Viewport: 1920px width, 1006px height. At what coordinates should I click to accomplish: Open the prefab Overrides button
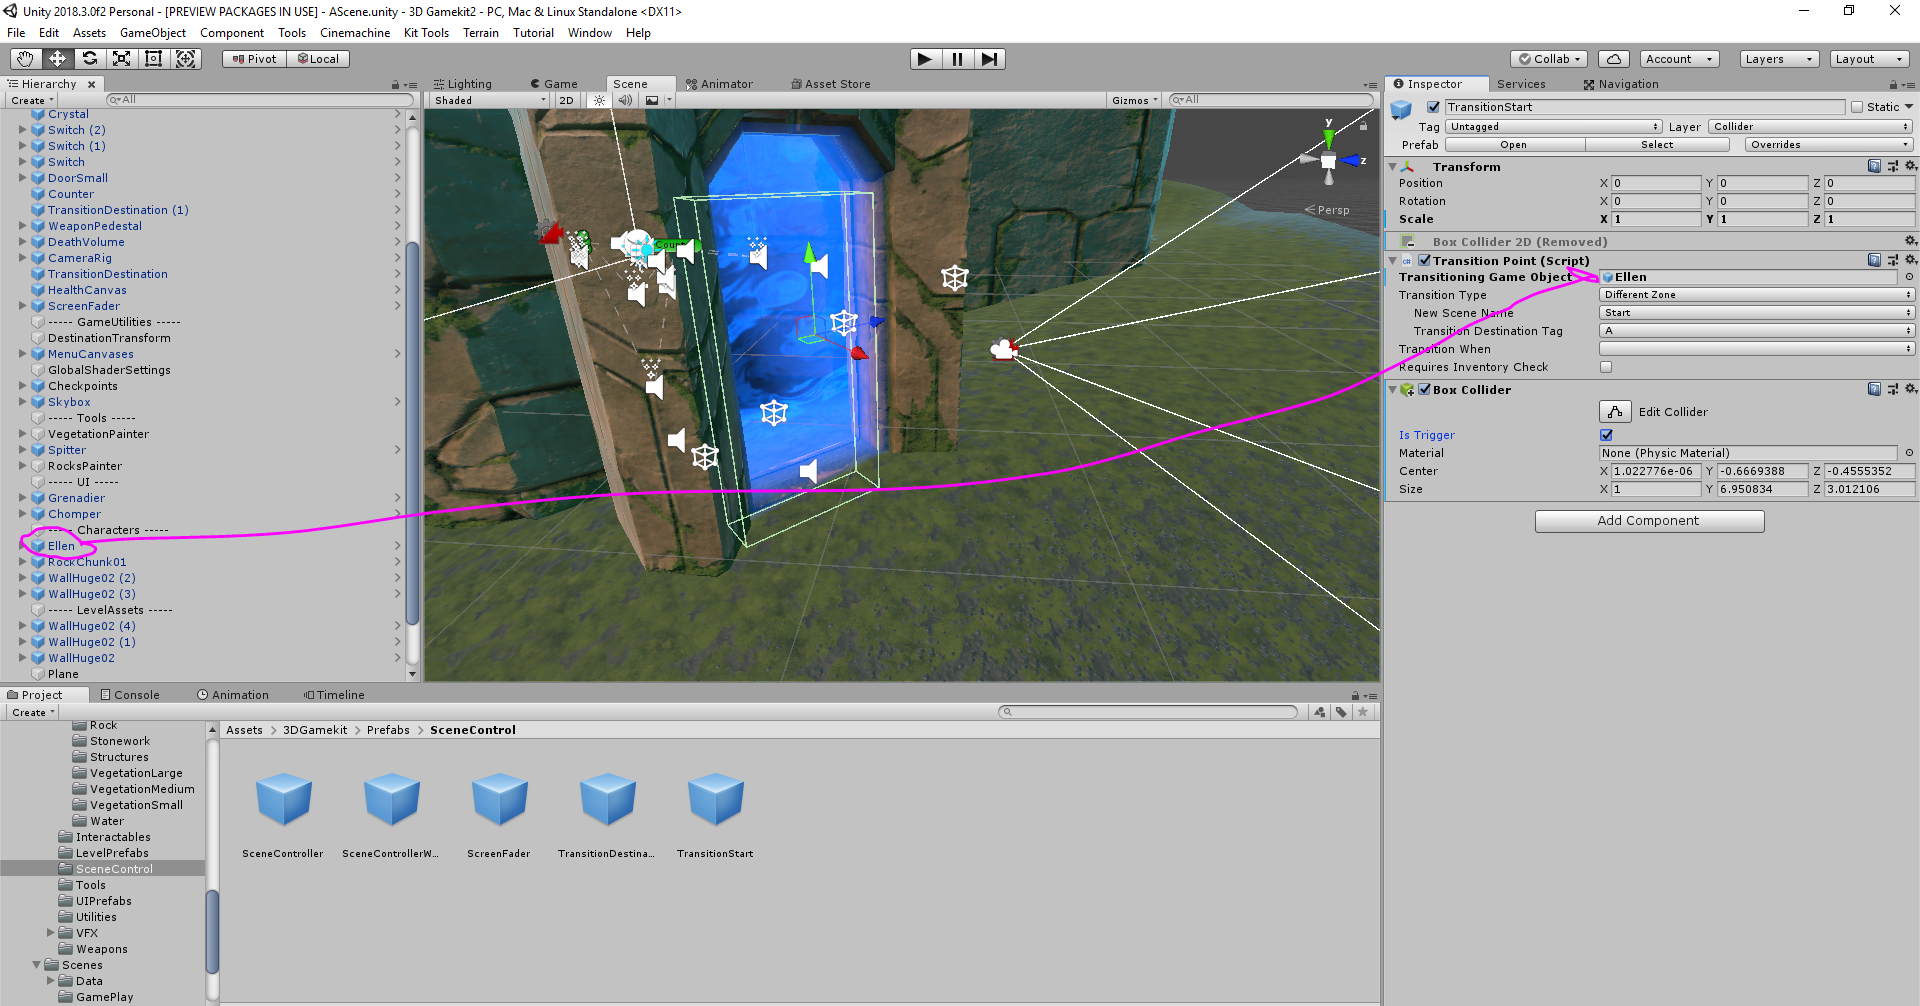[1829, 145]
